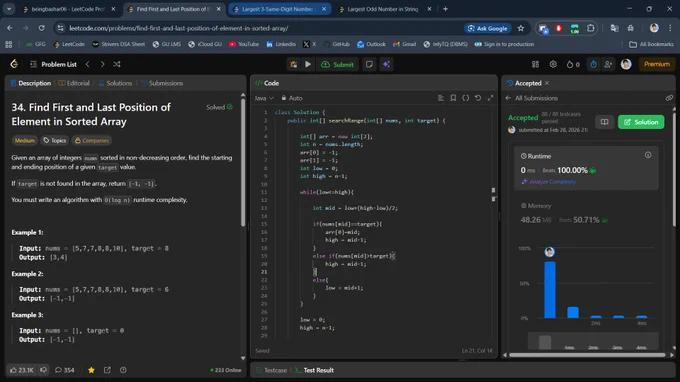Close the Accepted tab

[547, 83]
